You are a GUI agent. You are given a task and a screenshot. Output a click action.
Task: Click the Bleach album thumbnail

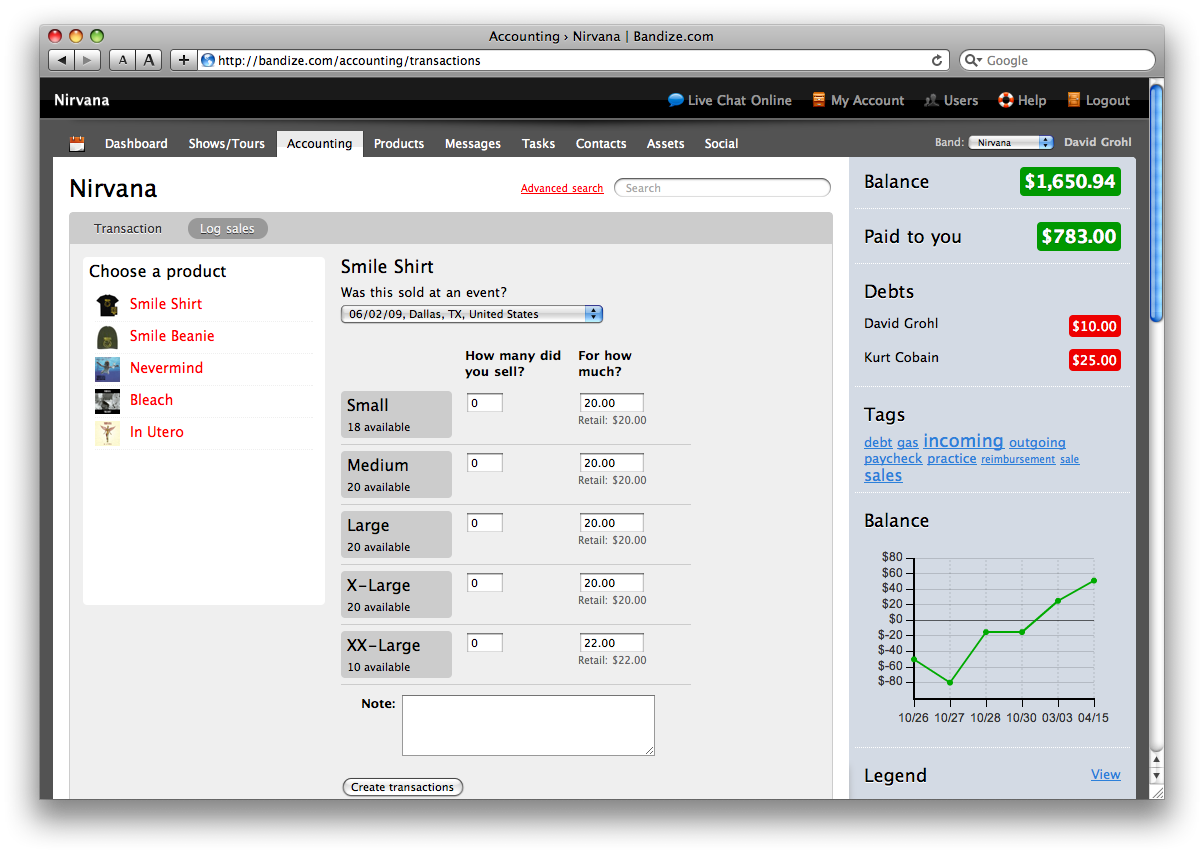tap(108, 400)
